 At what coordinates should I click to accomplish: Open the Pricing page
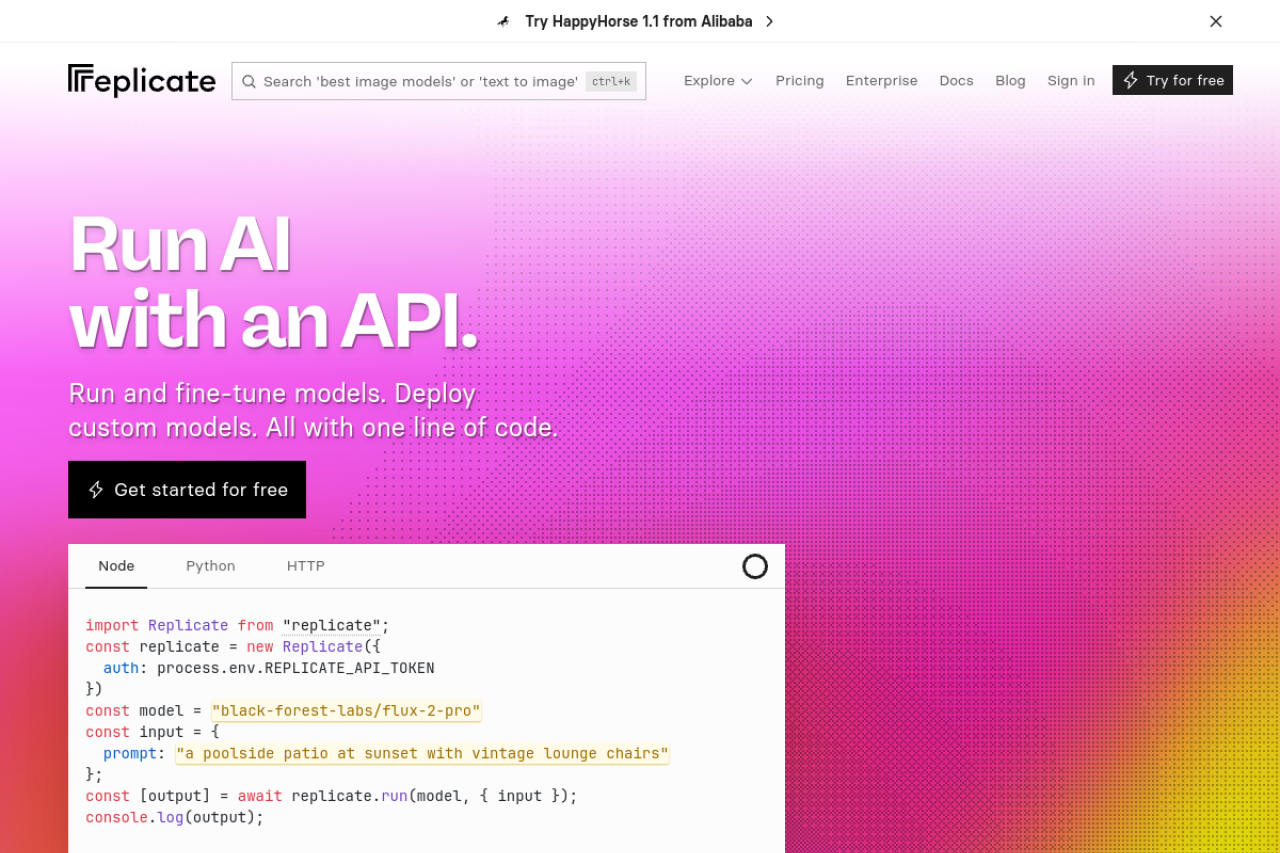click(800, 81)
